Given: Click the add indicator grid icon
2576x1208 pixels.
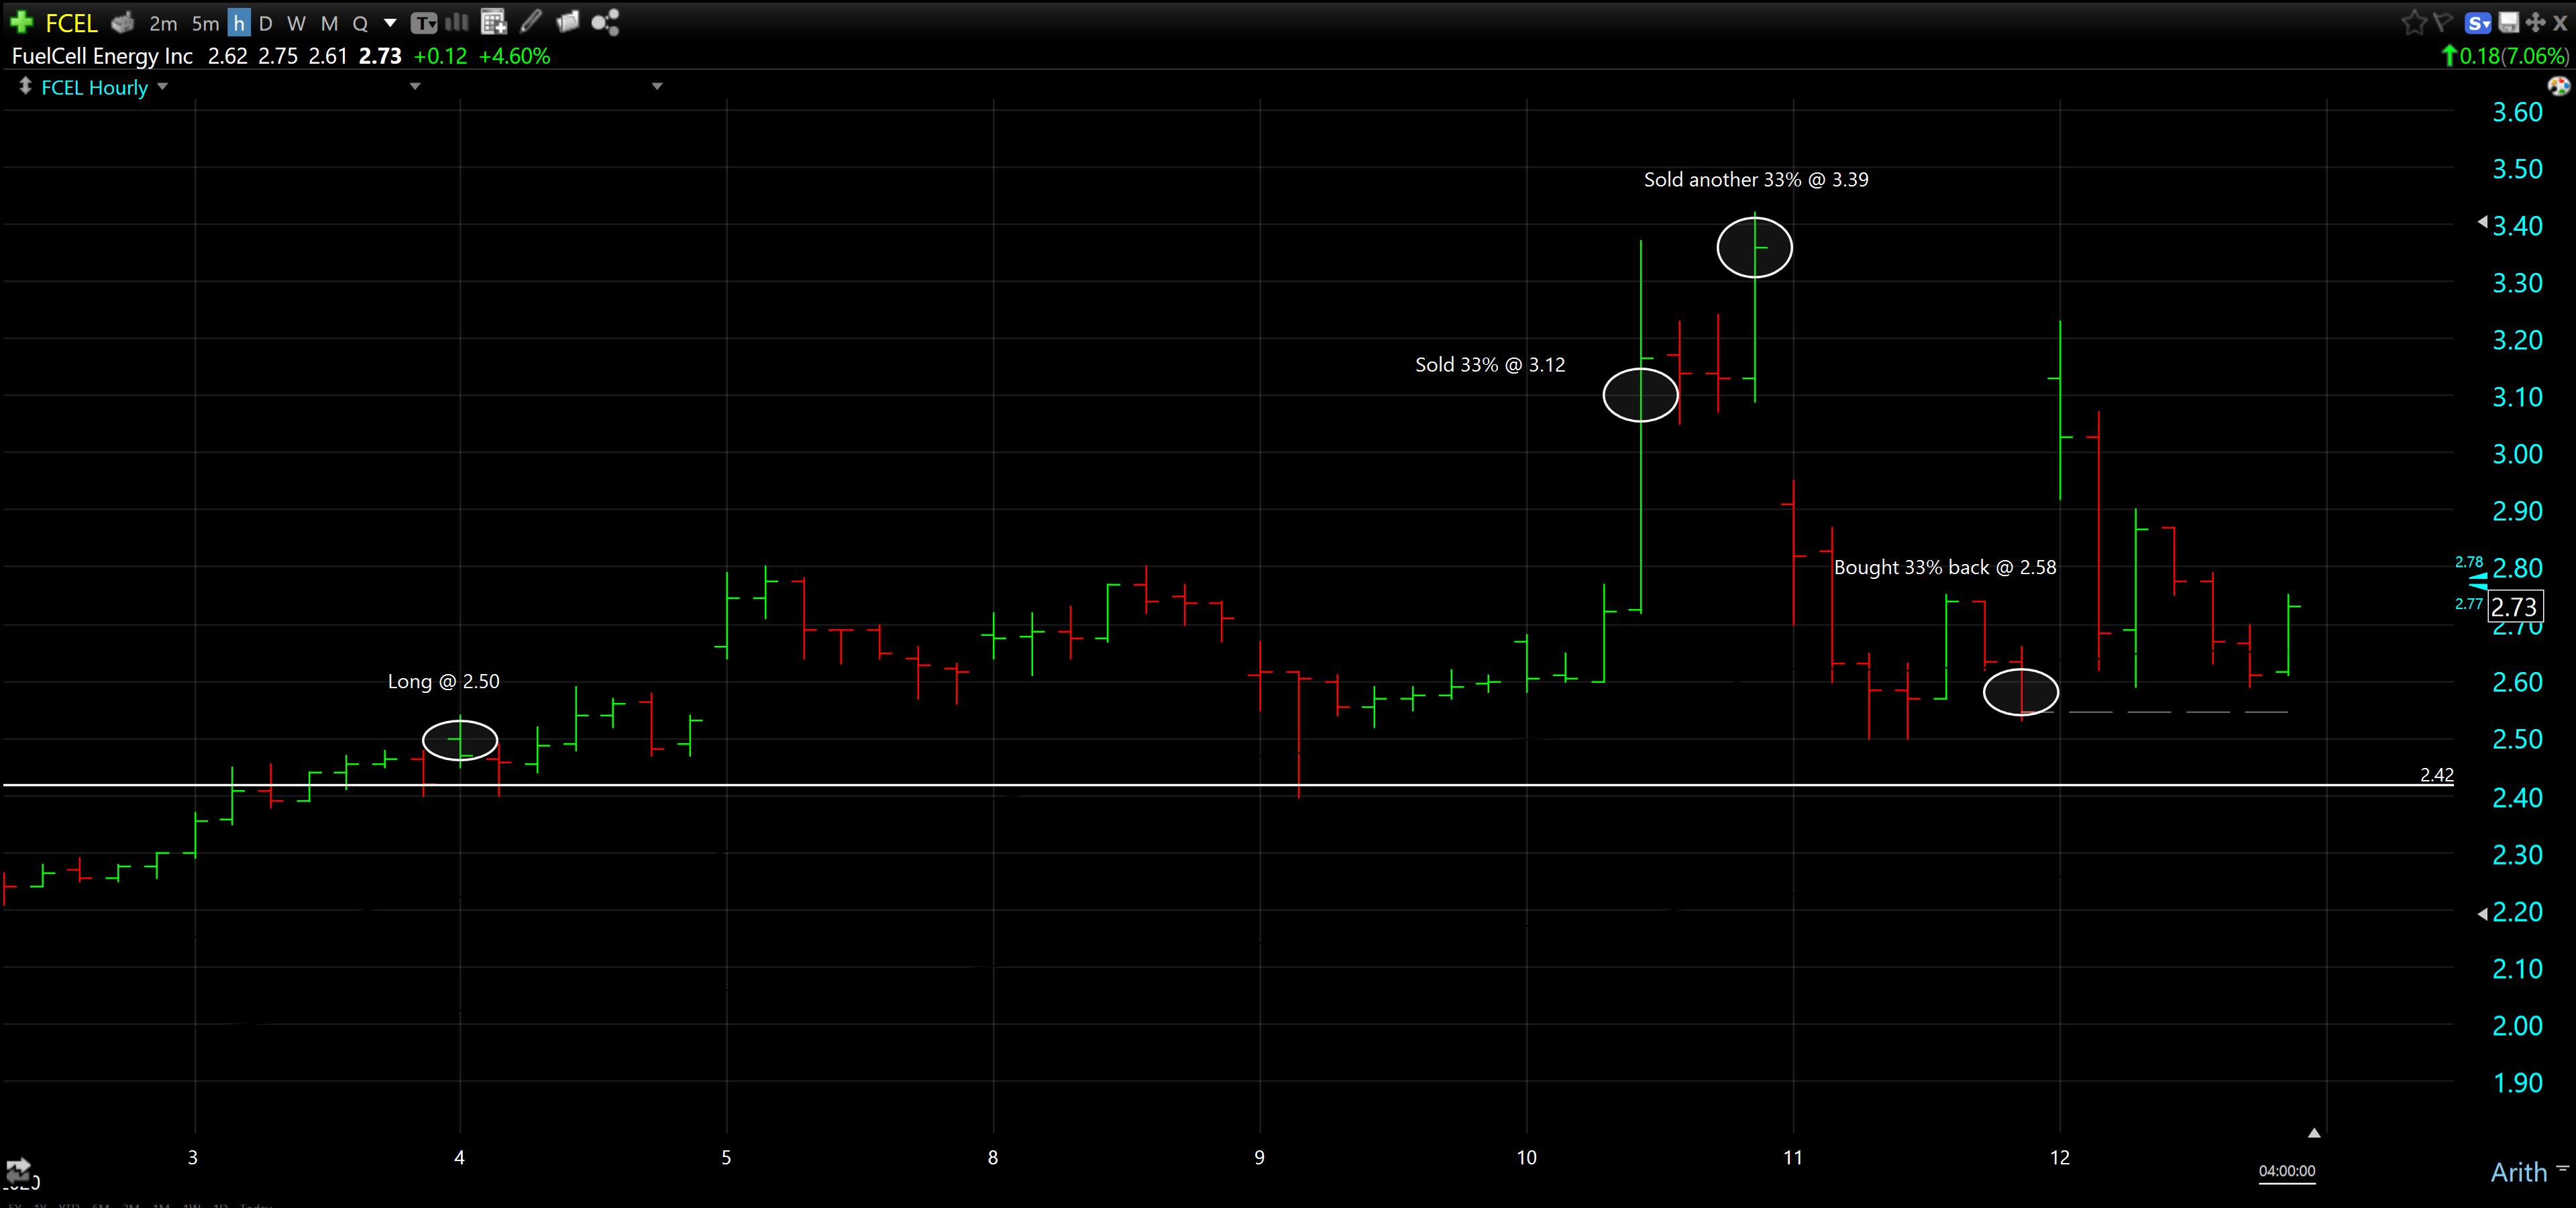Looking at the screenshot, I should [493, 22].
